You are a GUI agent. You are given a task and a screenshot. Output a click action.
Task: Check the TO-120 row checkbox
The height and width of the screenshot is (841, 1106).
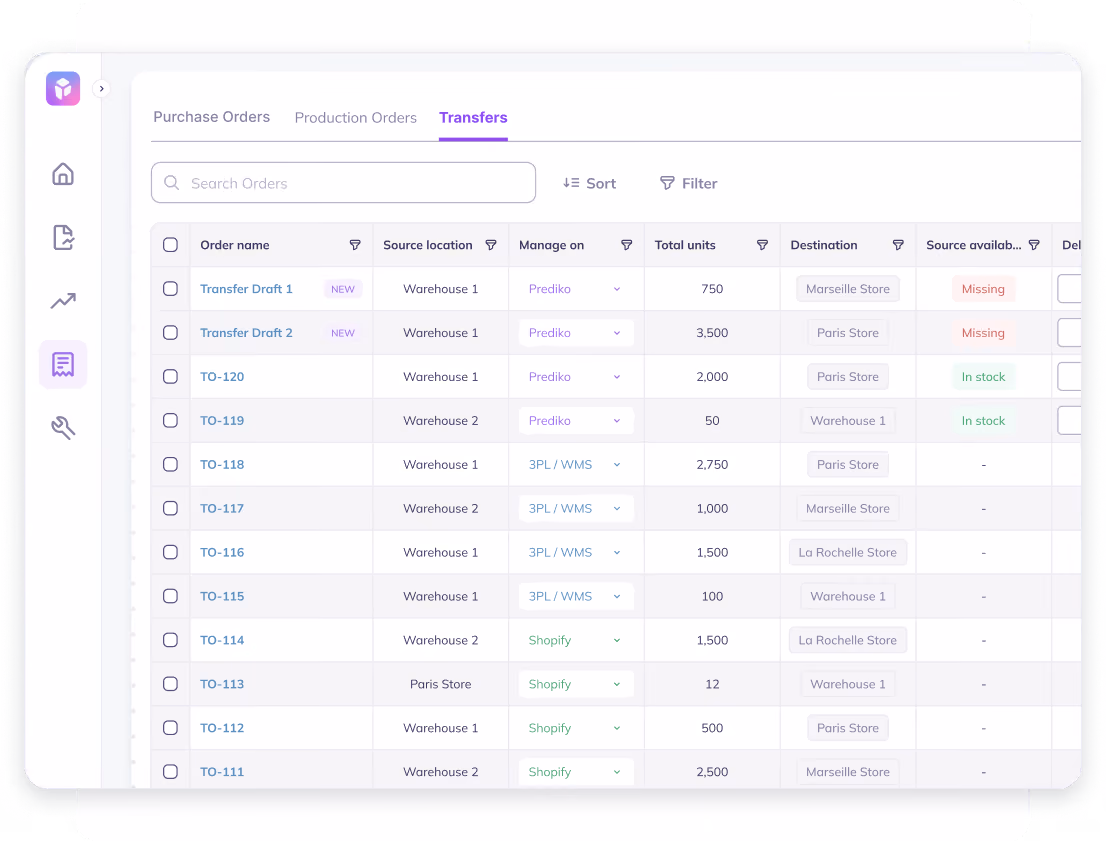(x=170, y=377)
